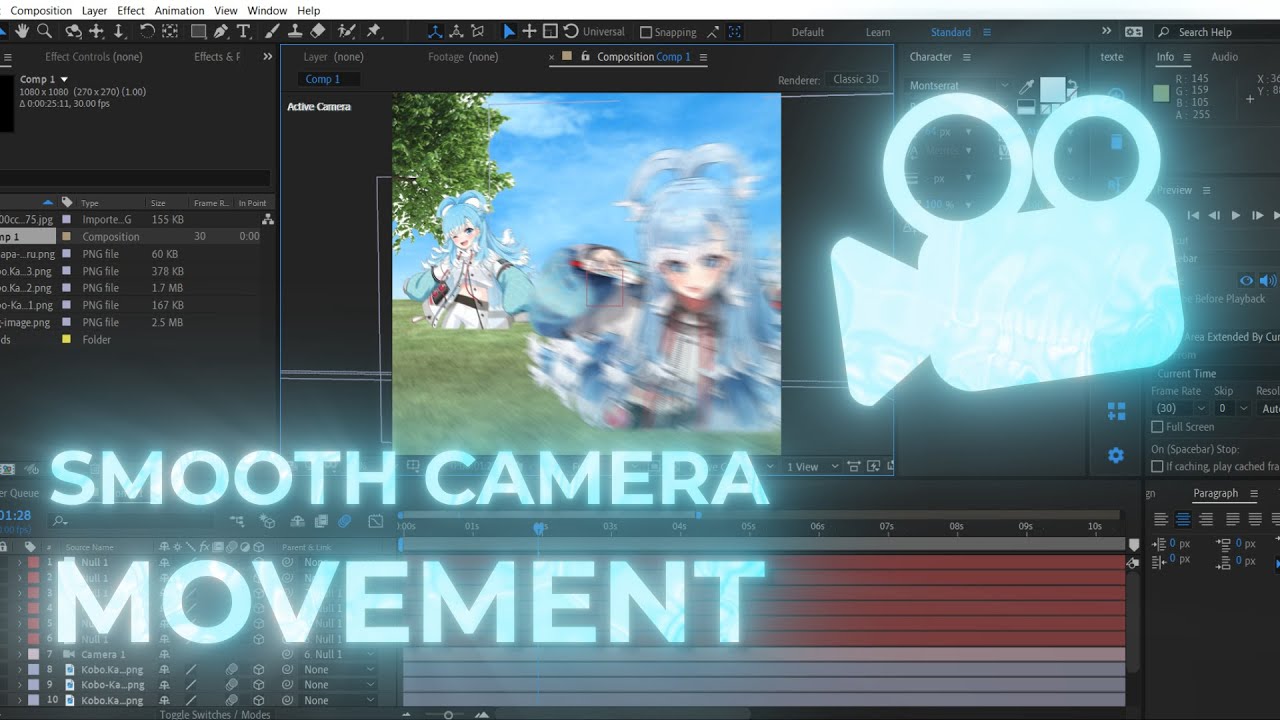Check If caching, play cached frames
This screenshot has height=720, width=1280.
click(x=1157, y=467)
